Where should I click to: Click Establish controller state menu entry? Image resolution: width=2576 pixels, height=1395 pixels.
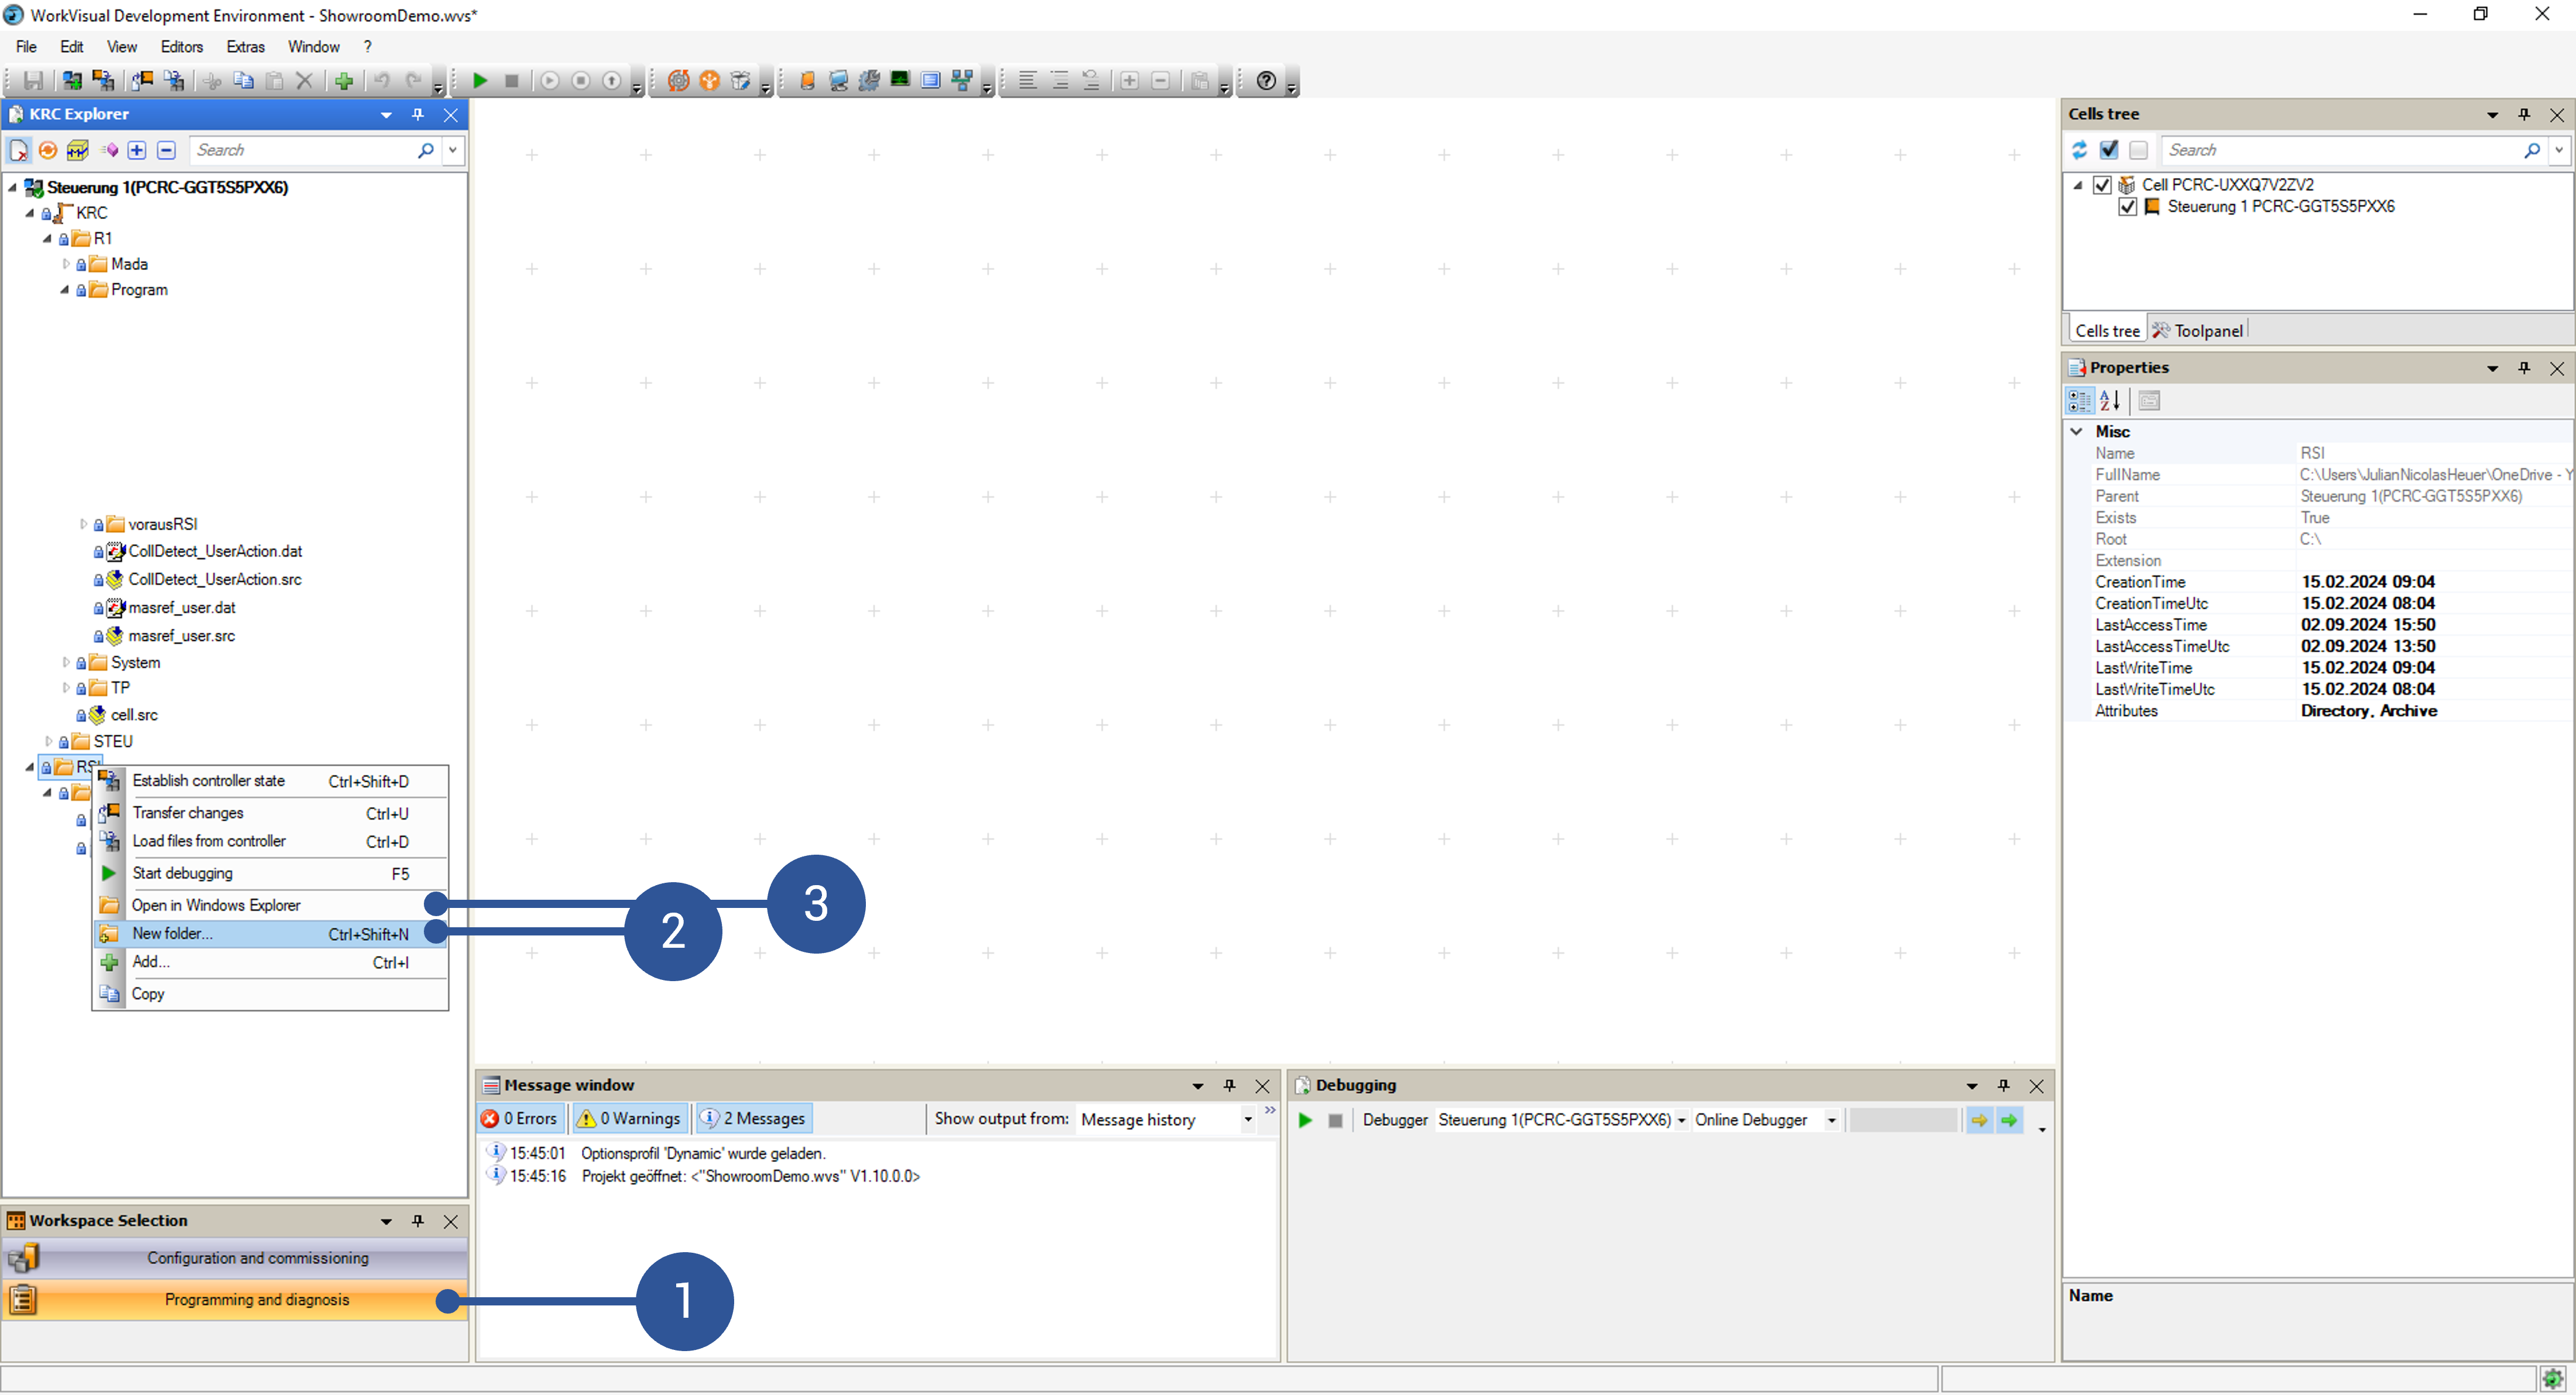[x=271, y=782]
